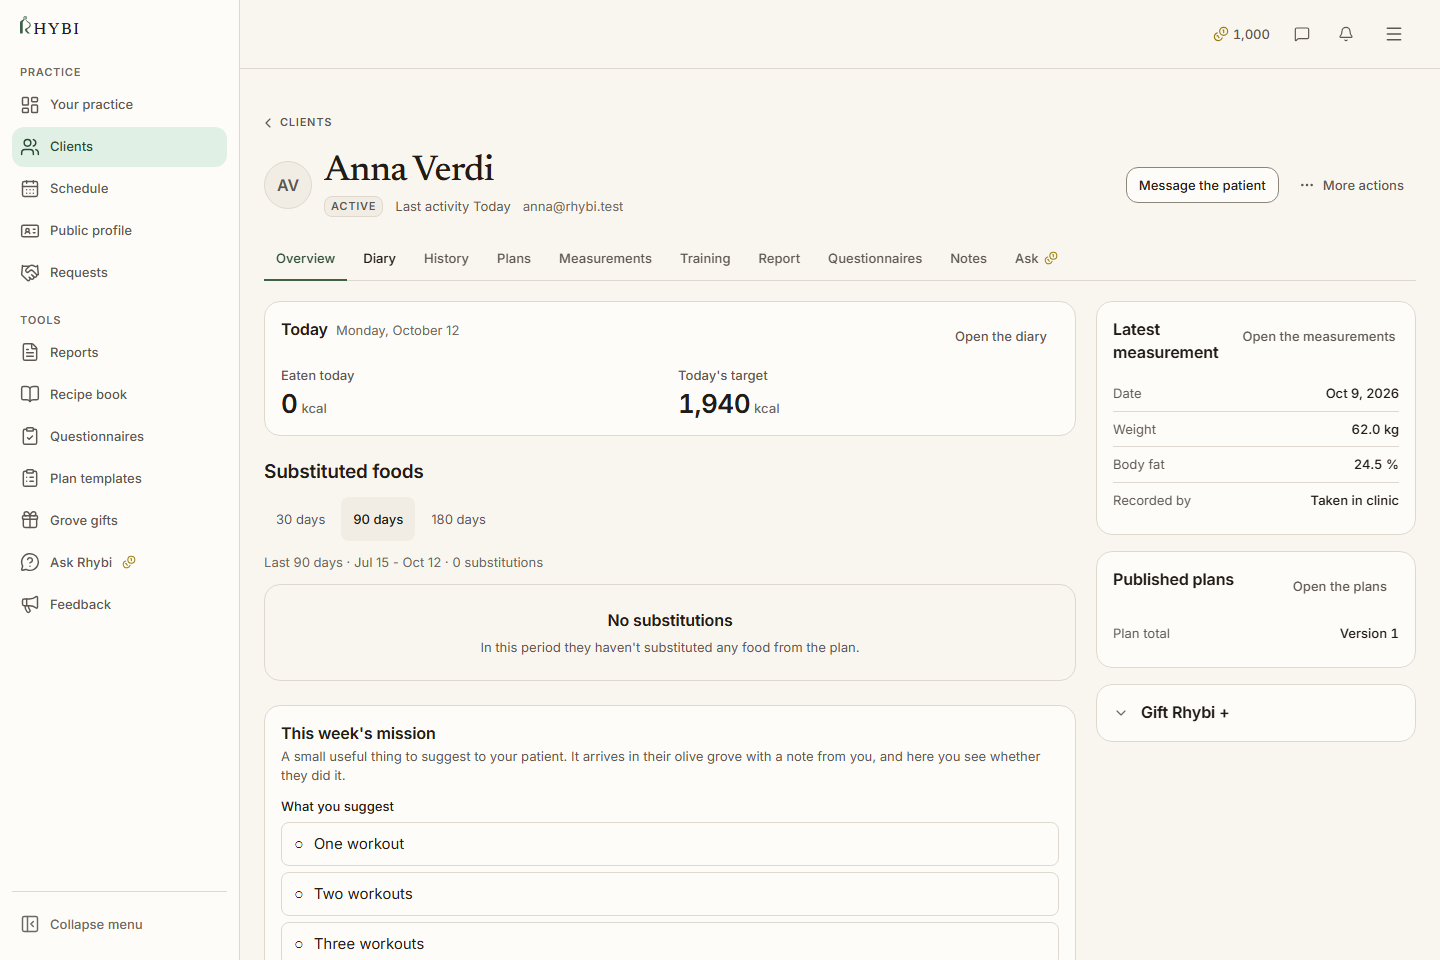The image size is (1440, 960).
Task: Open notifications bell icon
Action: coord(1346,34)
